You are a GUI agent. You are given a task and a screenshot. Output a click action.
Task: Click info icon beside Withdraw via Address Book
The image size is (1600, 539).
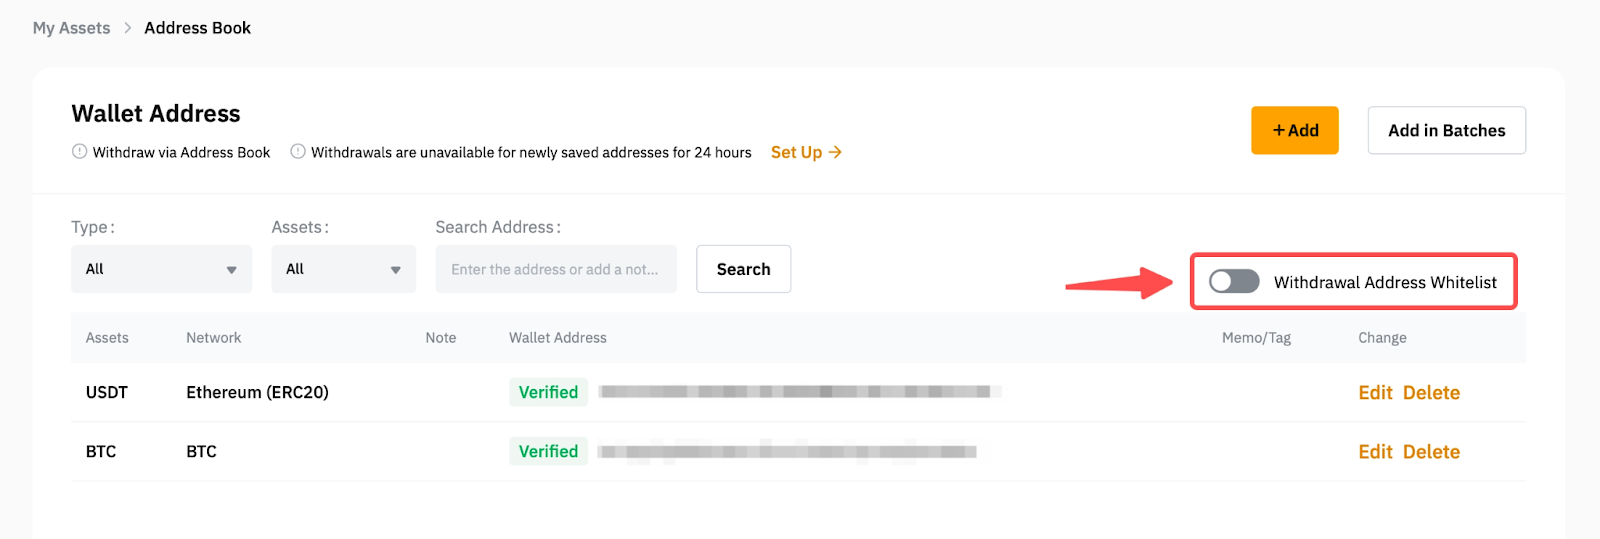[79, 152]
